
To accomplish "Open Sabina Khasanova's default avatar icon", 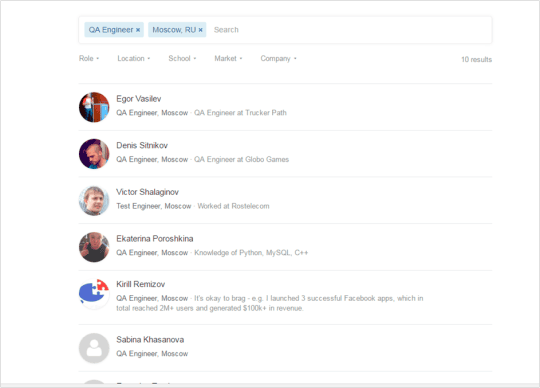I will coord(94,348).
